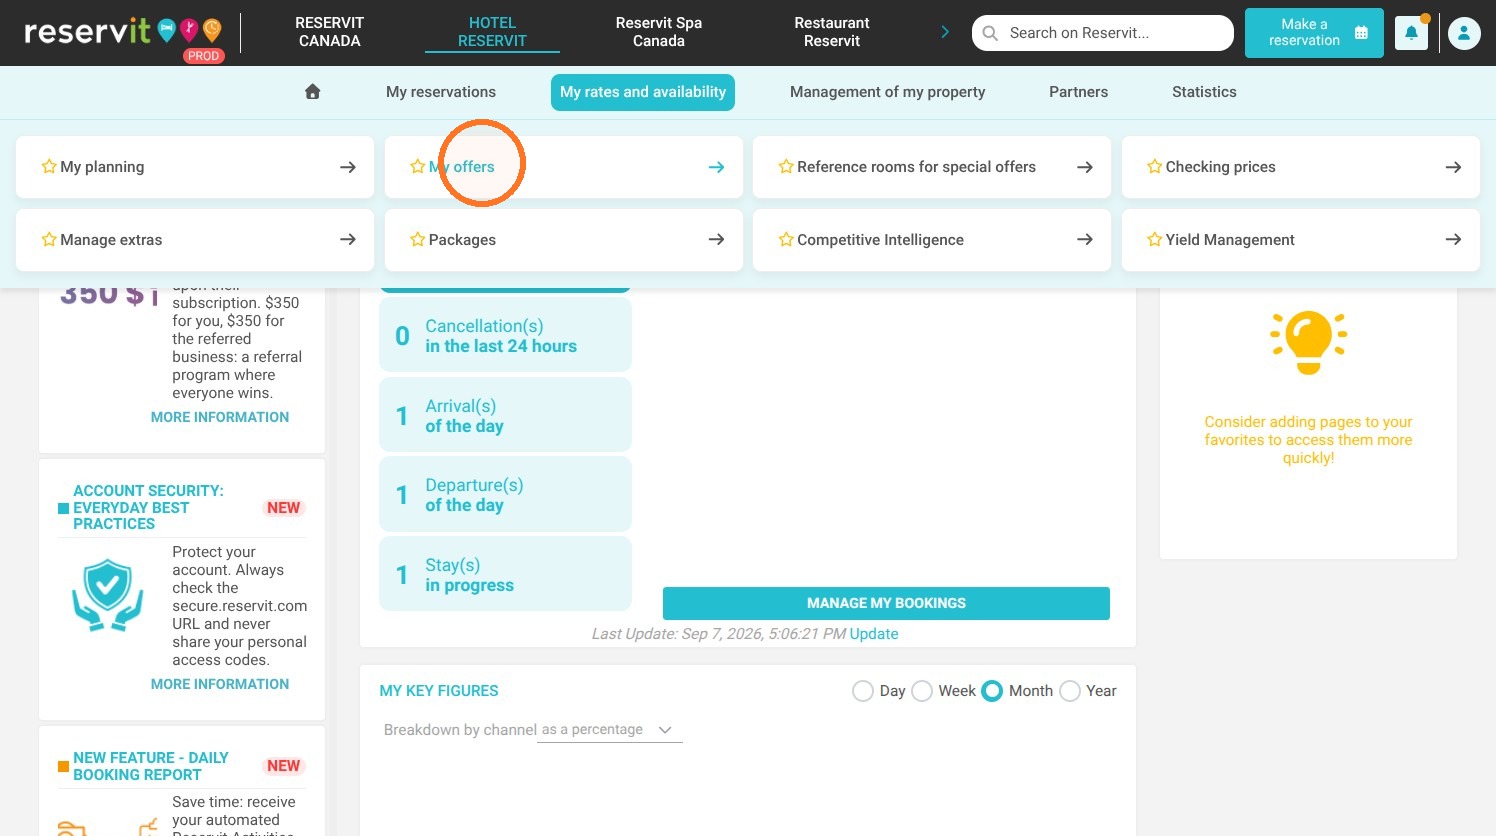Switch to the RESERVIT CANADA property tab
This screenshot has width=1496, height=836.
(330, 32)
